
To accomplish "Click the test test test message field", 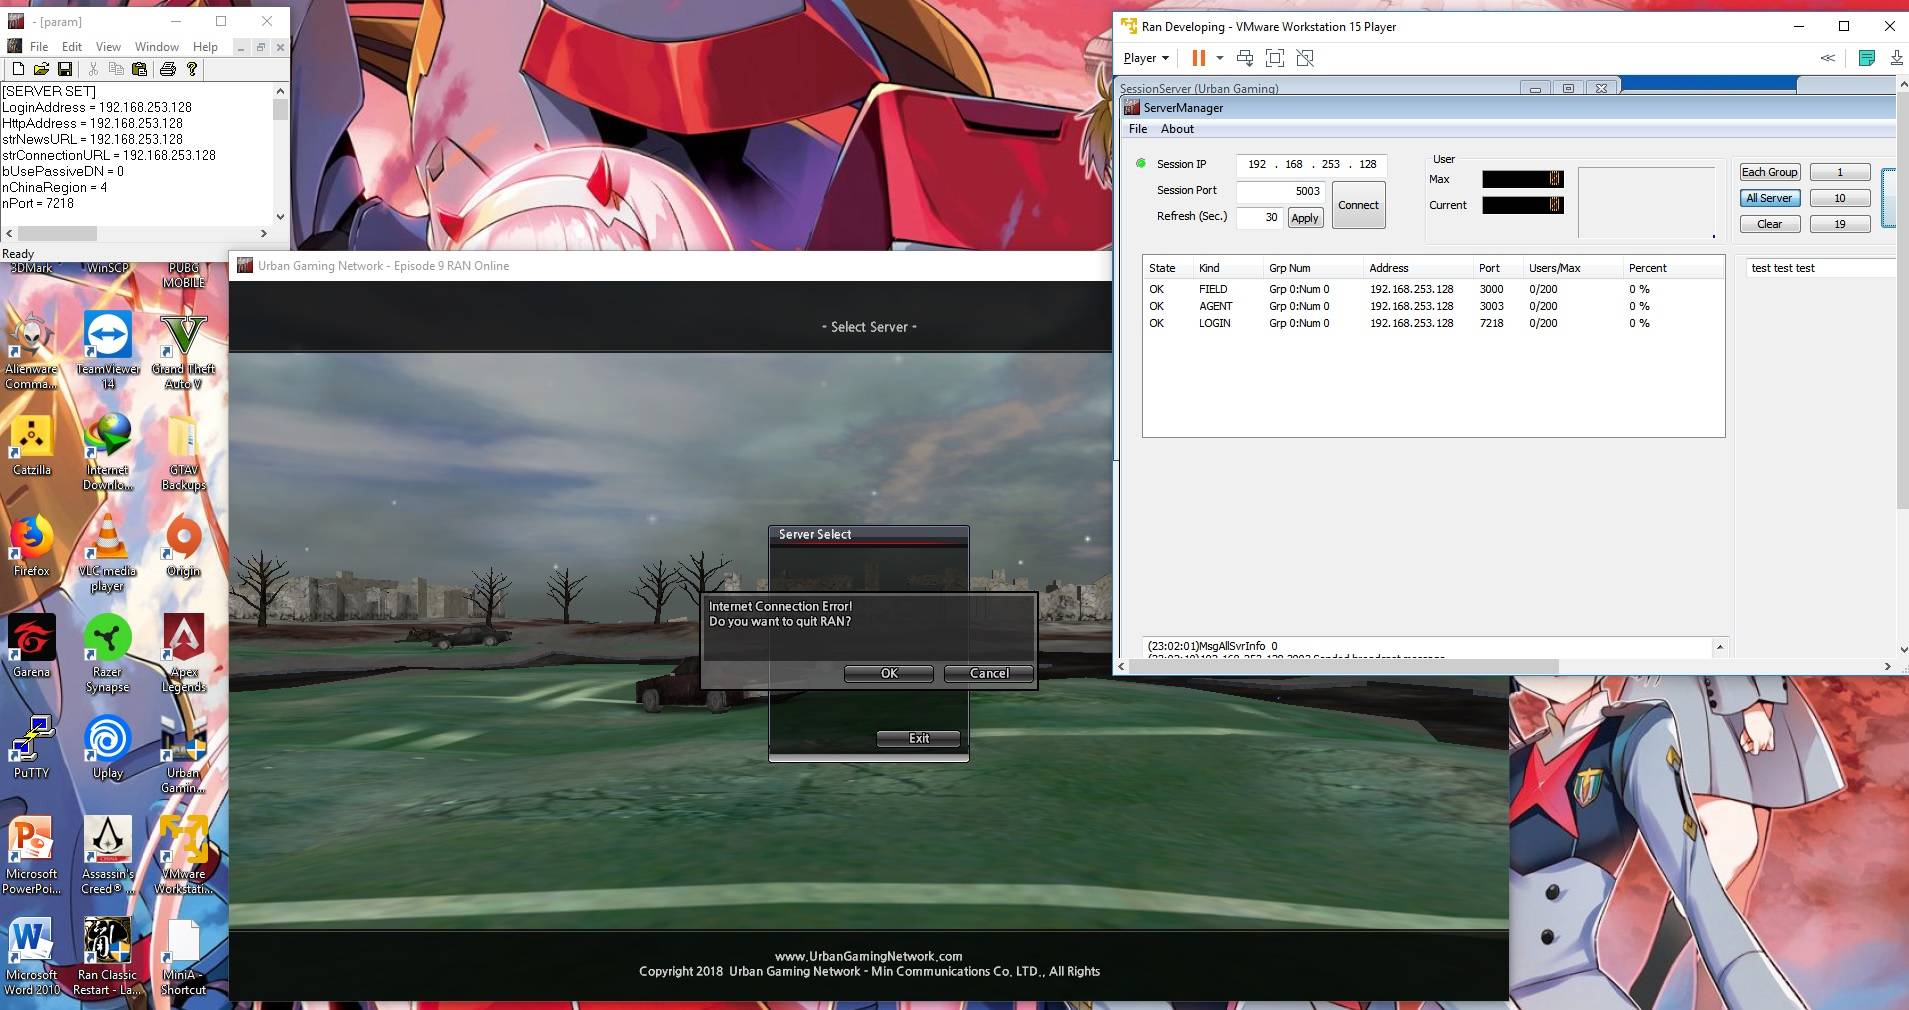I will [1820, 268].
